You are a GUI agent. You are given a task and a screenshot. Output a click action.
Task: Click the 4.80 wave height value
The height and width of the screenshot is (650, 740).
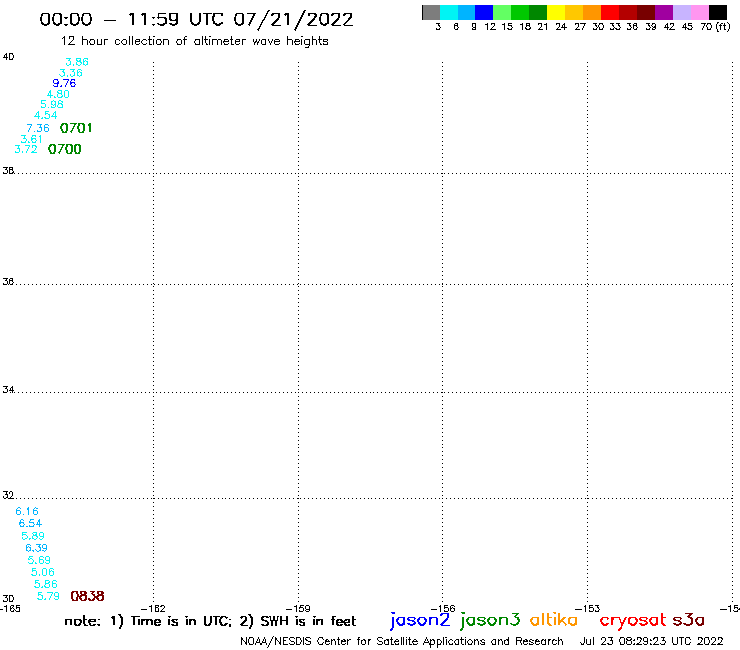[x=58, y=94]
